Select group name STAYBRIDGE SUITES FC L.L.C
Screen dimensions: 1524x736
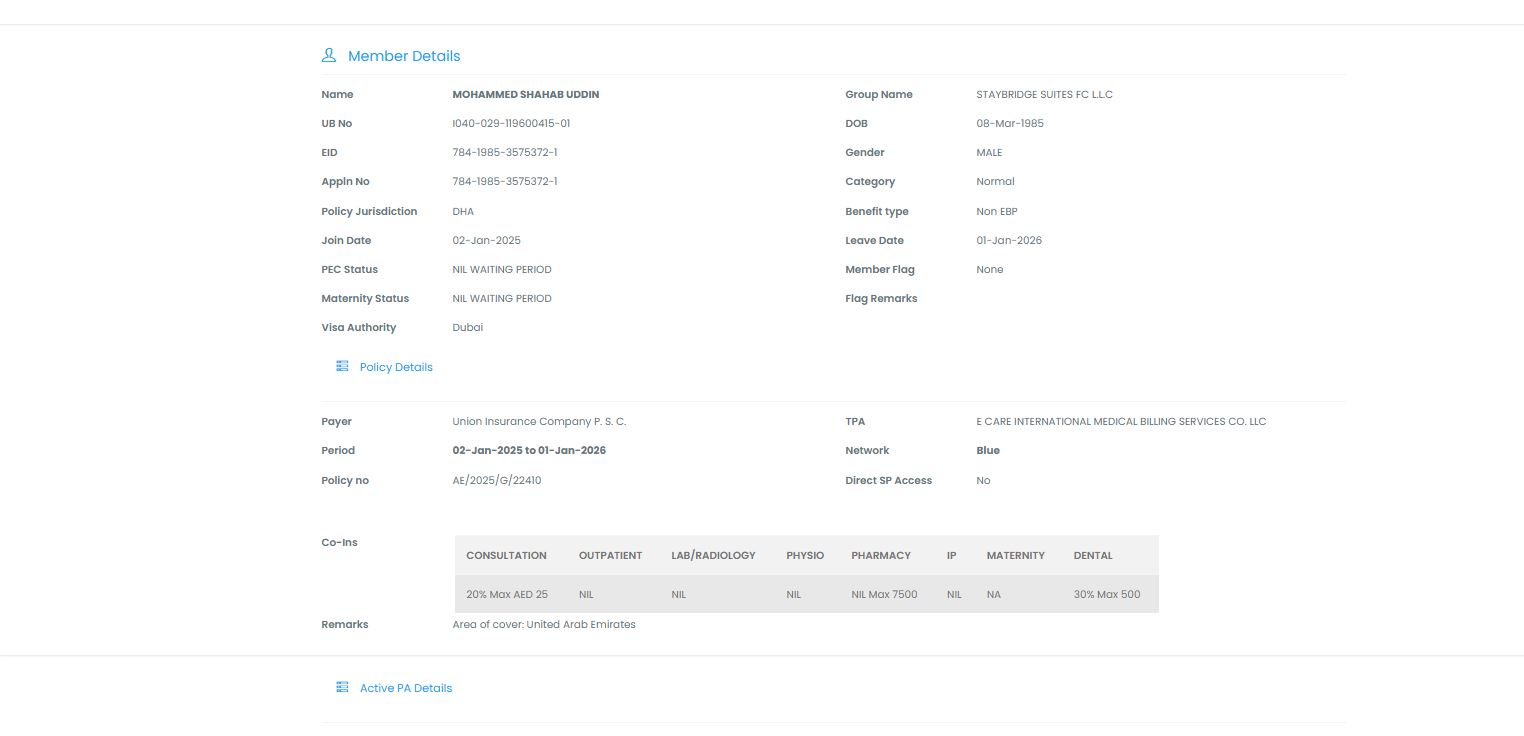pyautogui.click(x=1044, y=94)
